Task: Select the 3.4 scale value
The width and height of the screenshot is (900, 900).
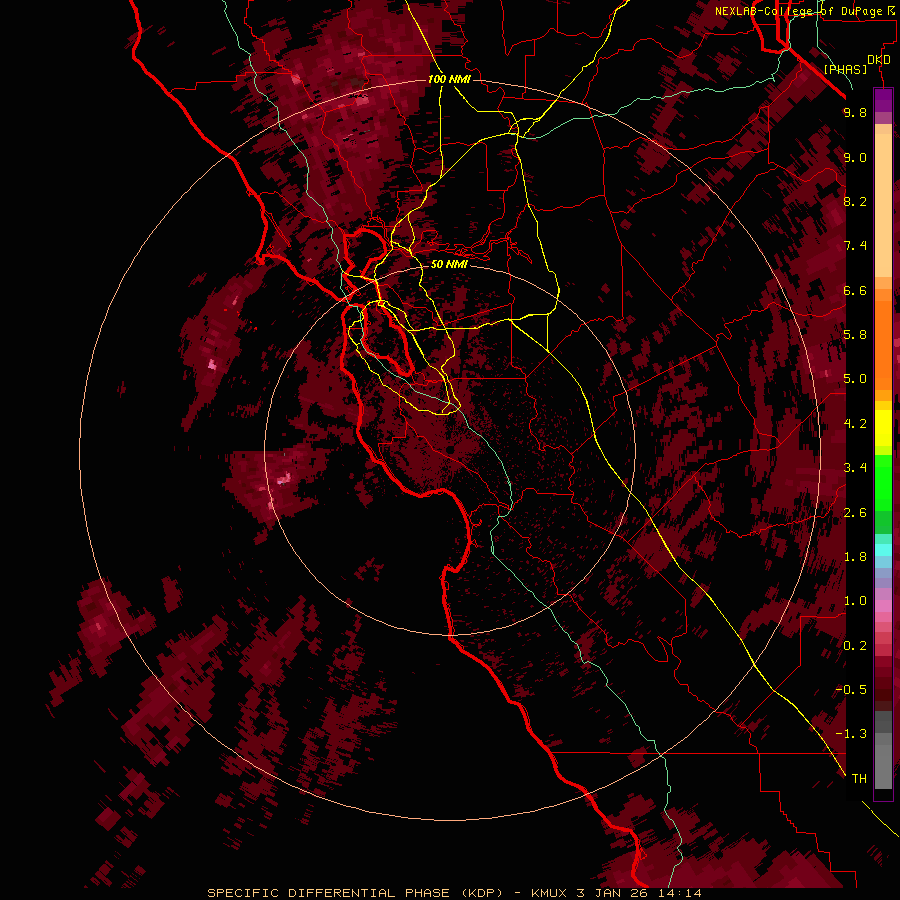Action: point(855,468)
